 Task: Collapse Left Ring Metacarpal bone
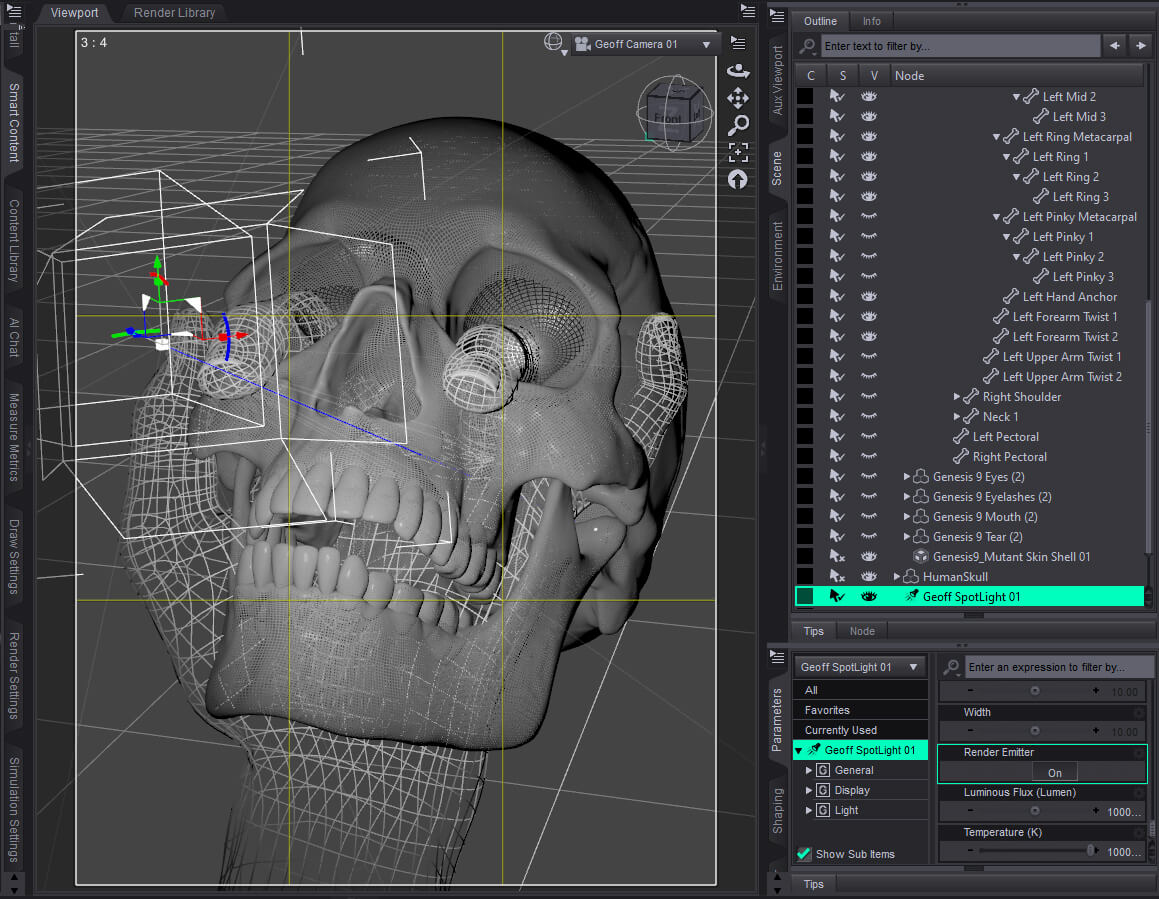click(x=996, y=137)
